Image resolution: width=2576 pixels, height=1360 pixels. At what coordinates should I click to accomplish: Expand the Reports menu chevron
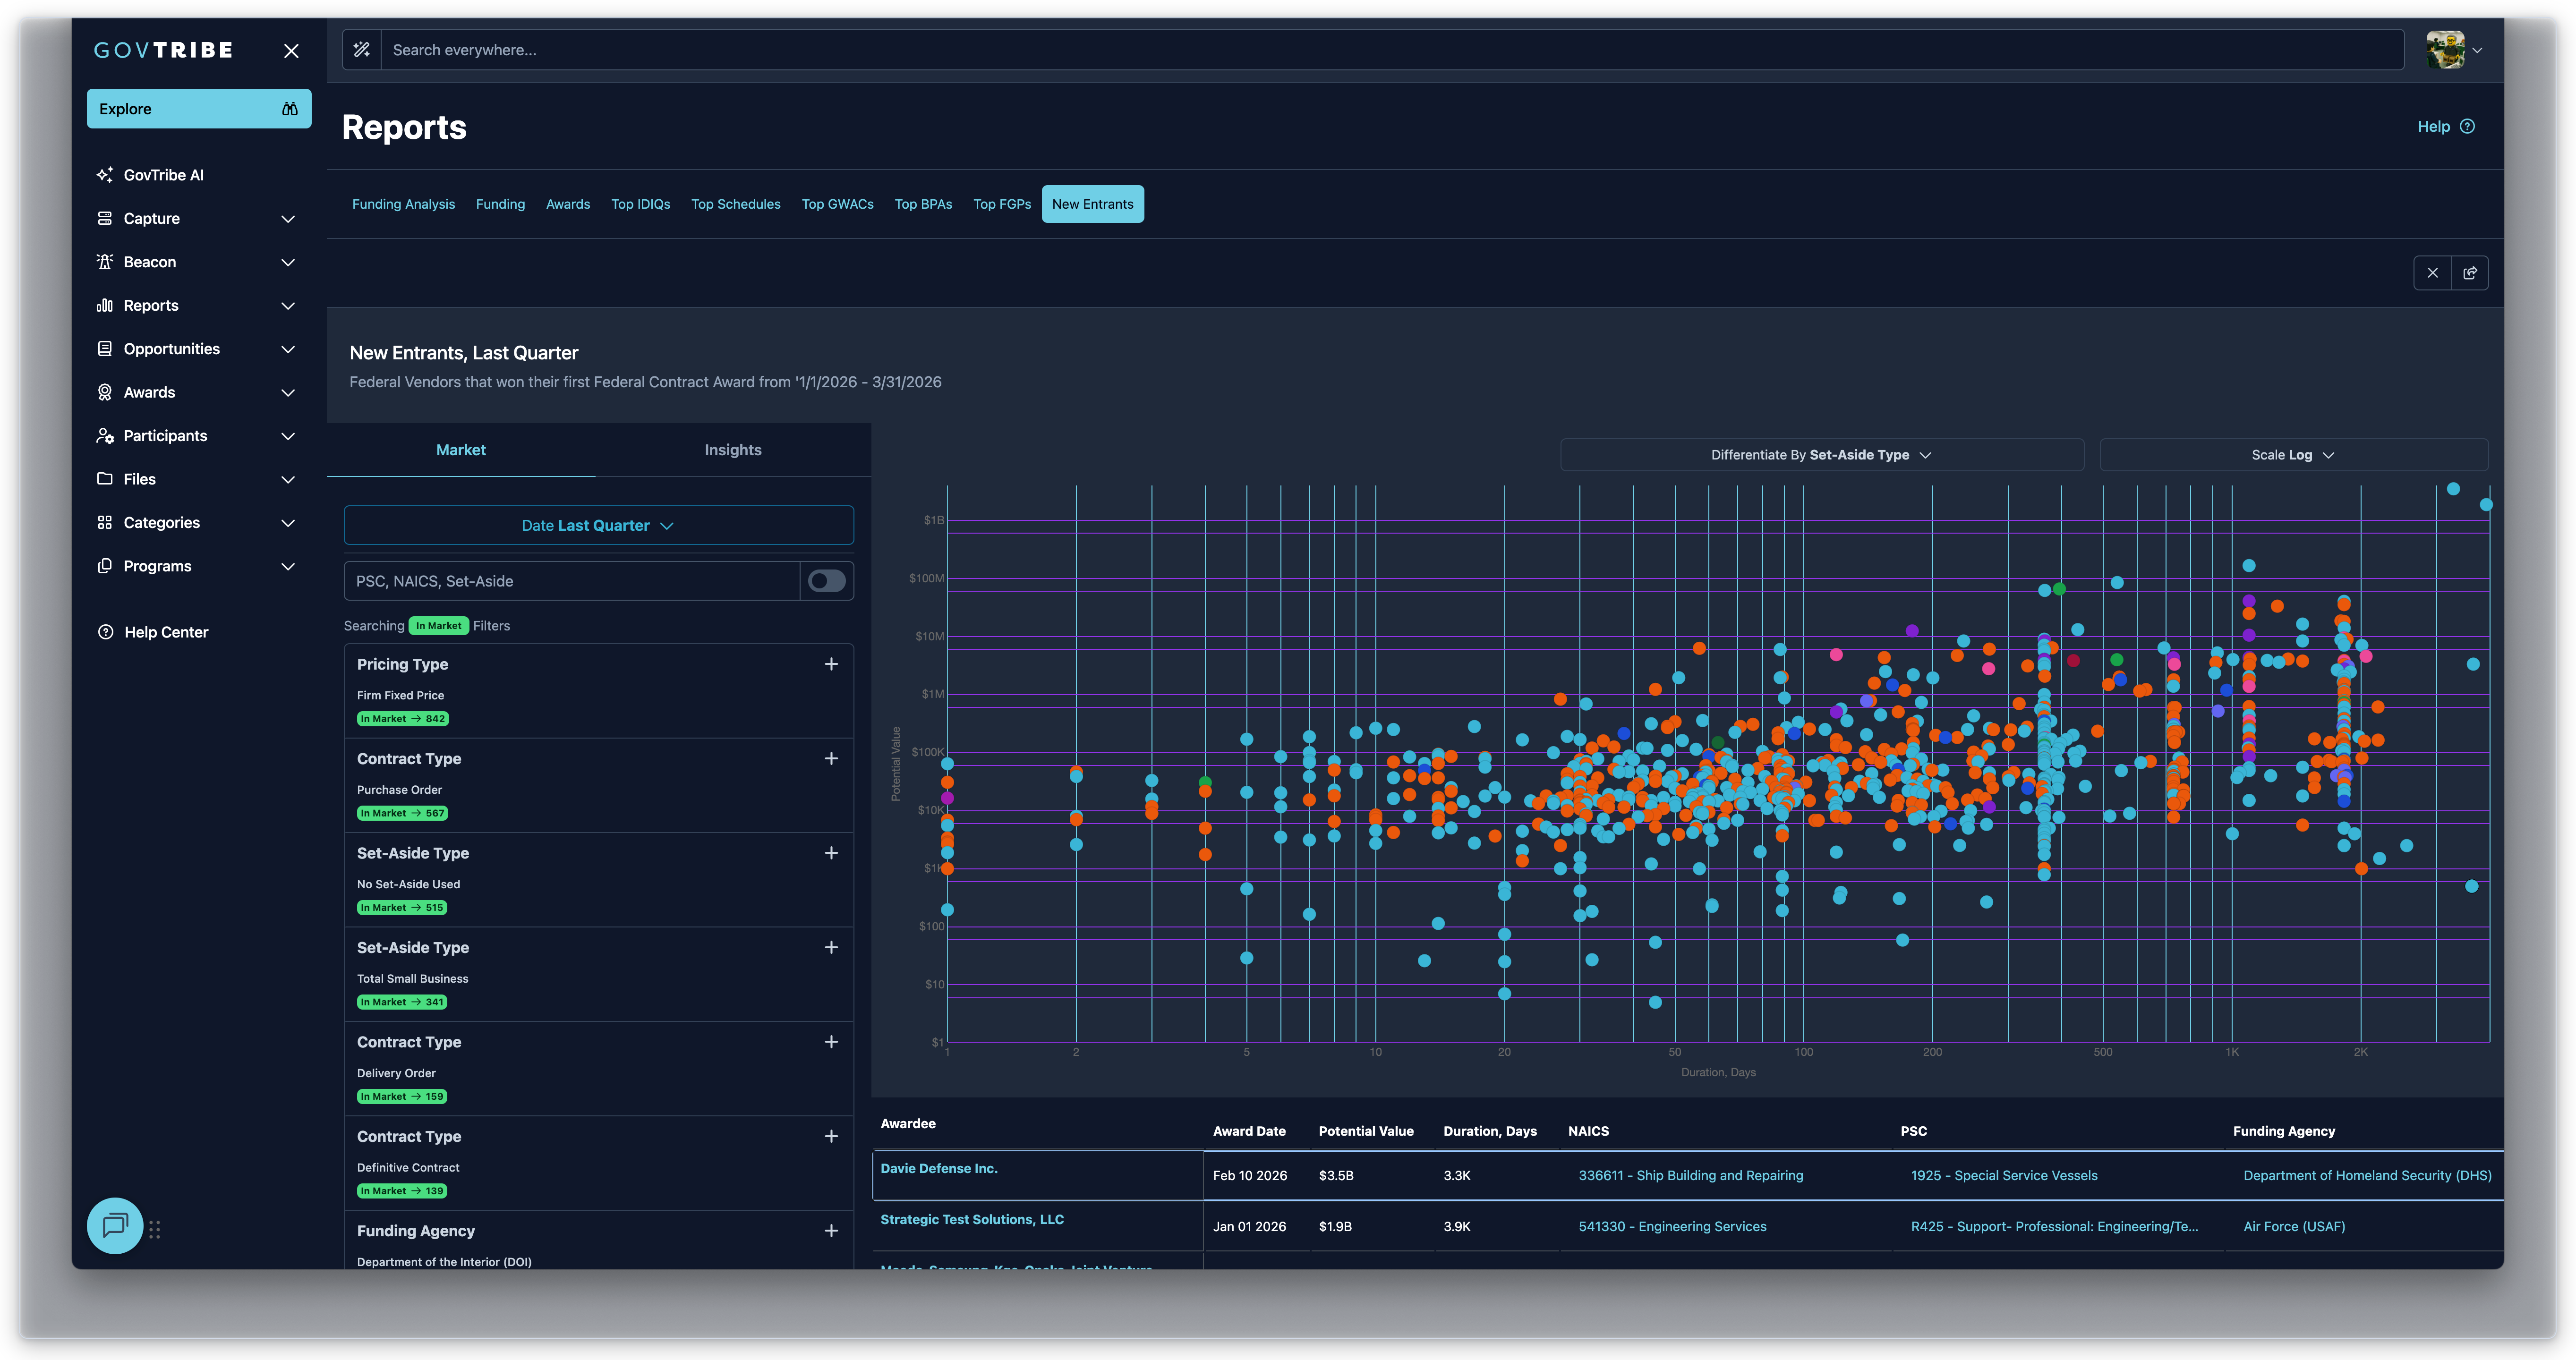point(288,306)
